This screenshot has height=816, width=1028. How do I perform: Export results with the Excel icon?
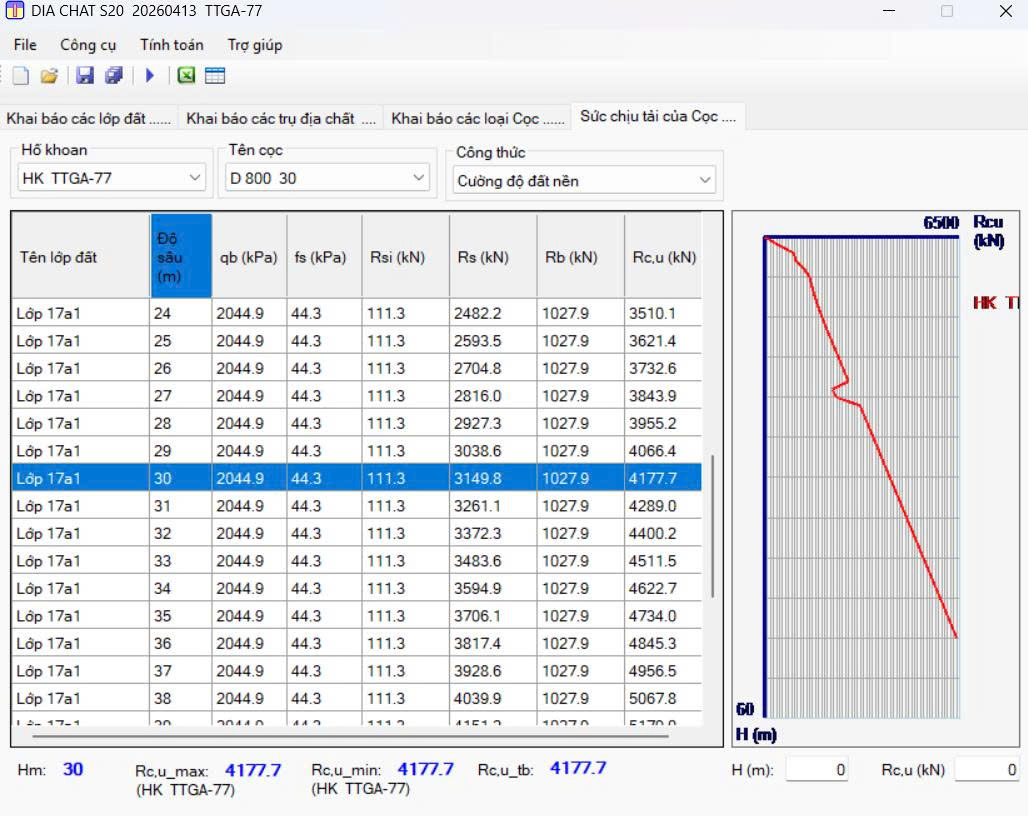pos(186,76)
